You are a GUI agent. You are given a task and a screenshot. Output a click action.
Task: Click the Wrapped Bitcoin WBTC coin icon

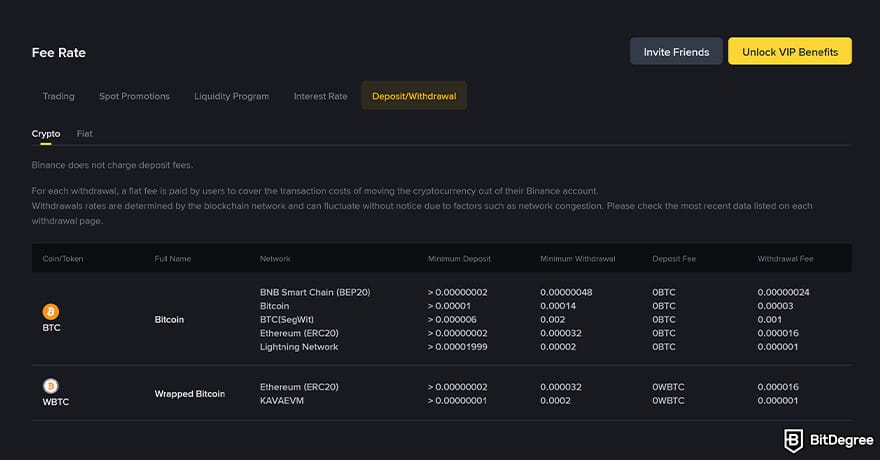51,386
